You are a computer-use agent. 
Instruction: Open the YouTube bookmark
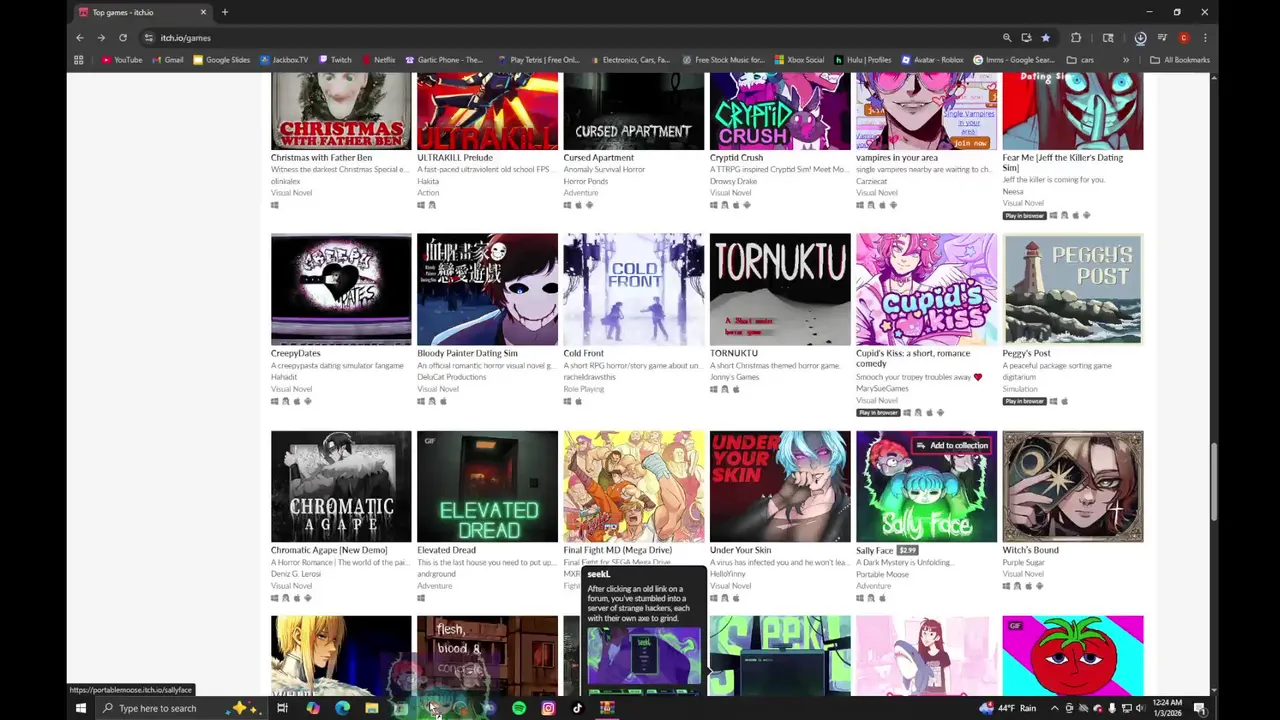pyautogui.click(x=121, y=60)
